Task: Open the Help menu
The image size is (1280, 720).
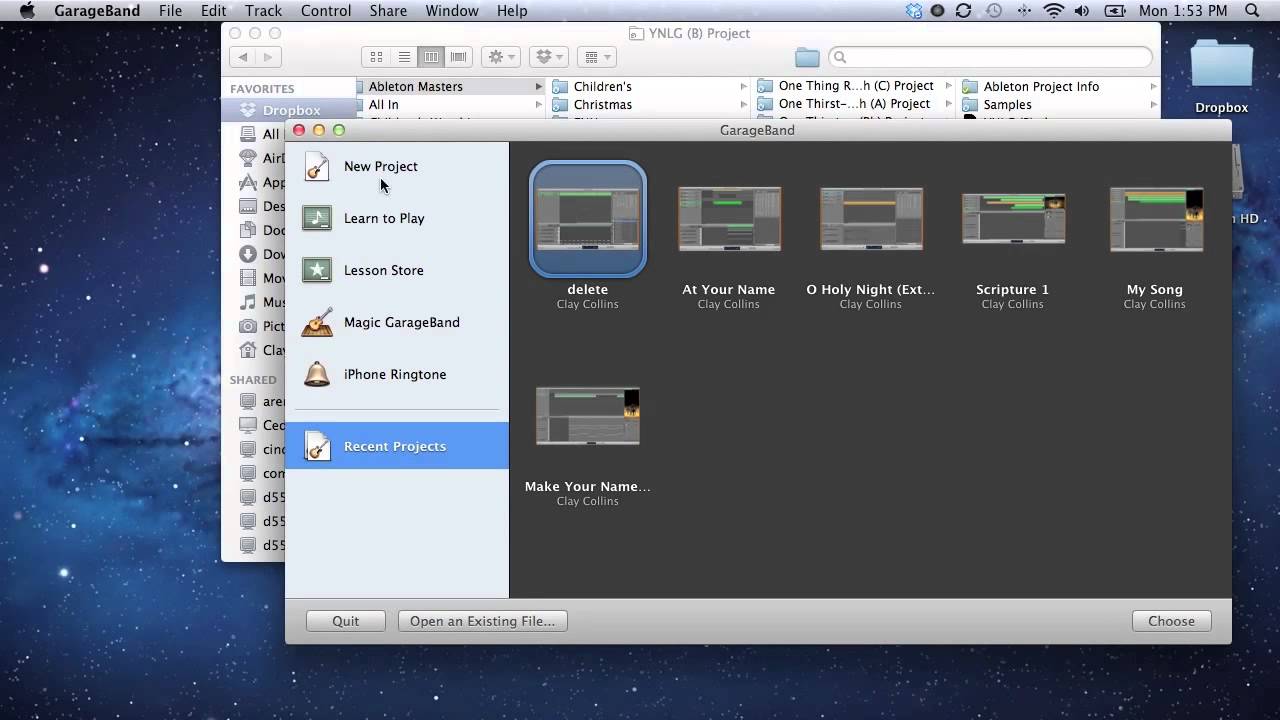Action: [512, 11]
